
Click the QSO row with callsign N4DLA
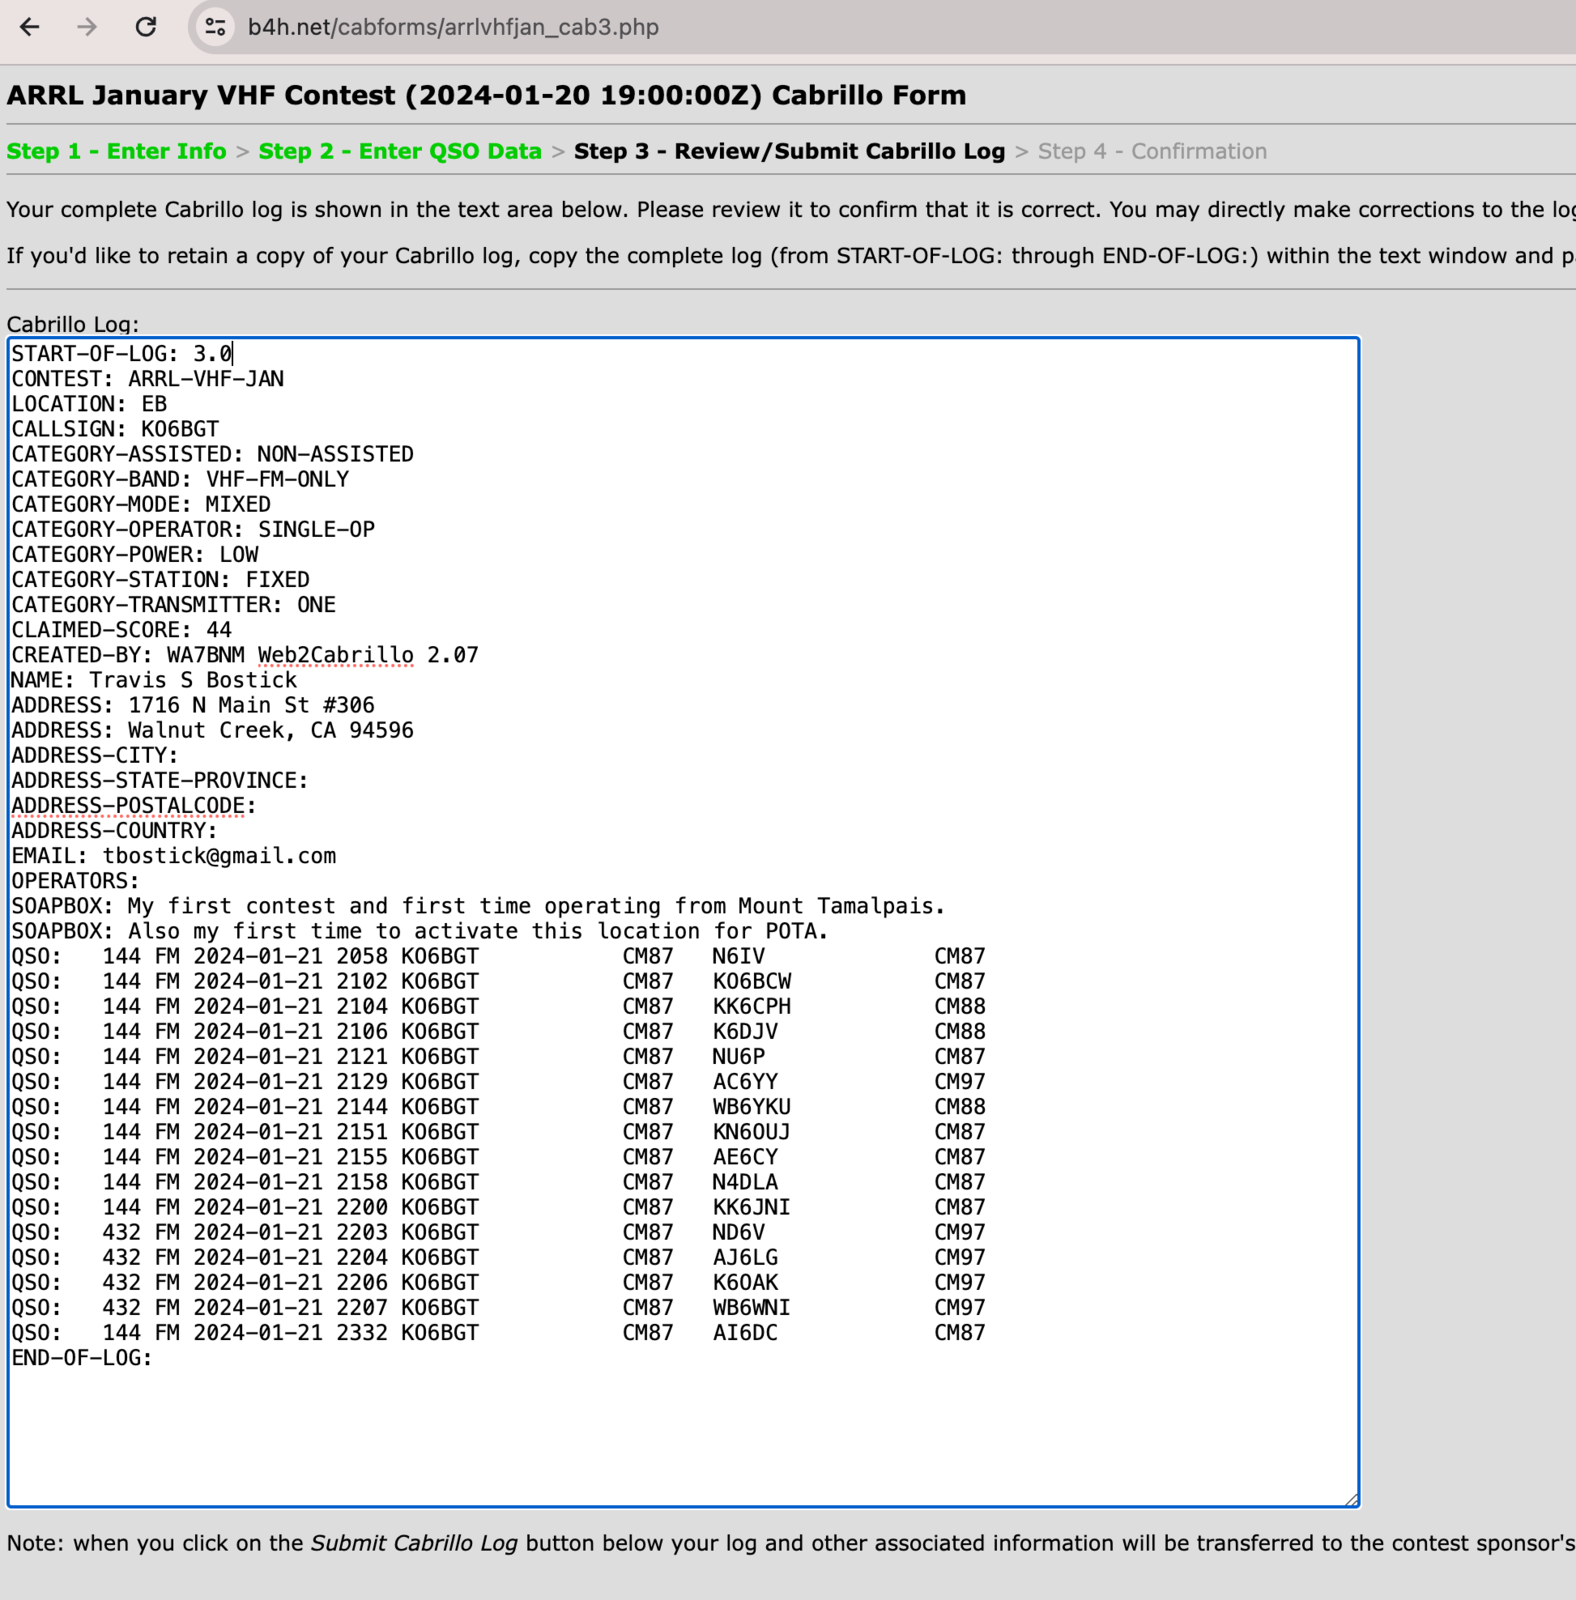(498, 1182)
